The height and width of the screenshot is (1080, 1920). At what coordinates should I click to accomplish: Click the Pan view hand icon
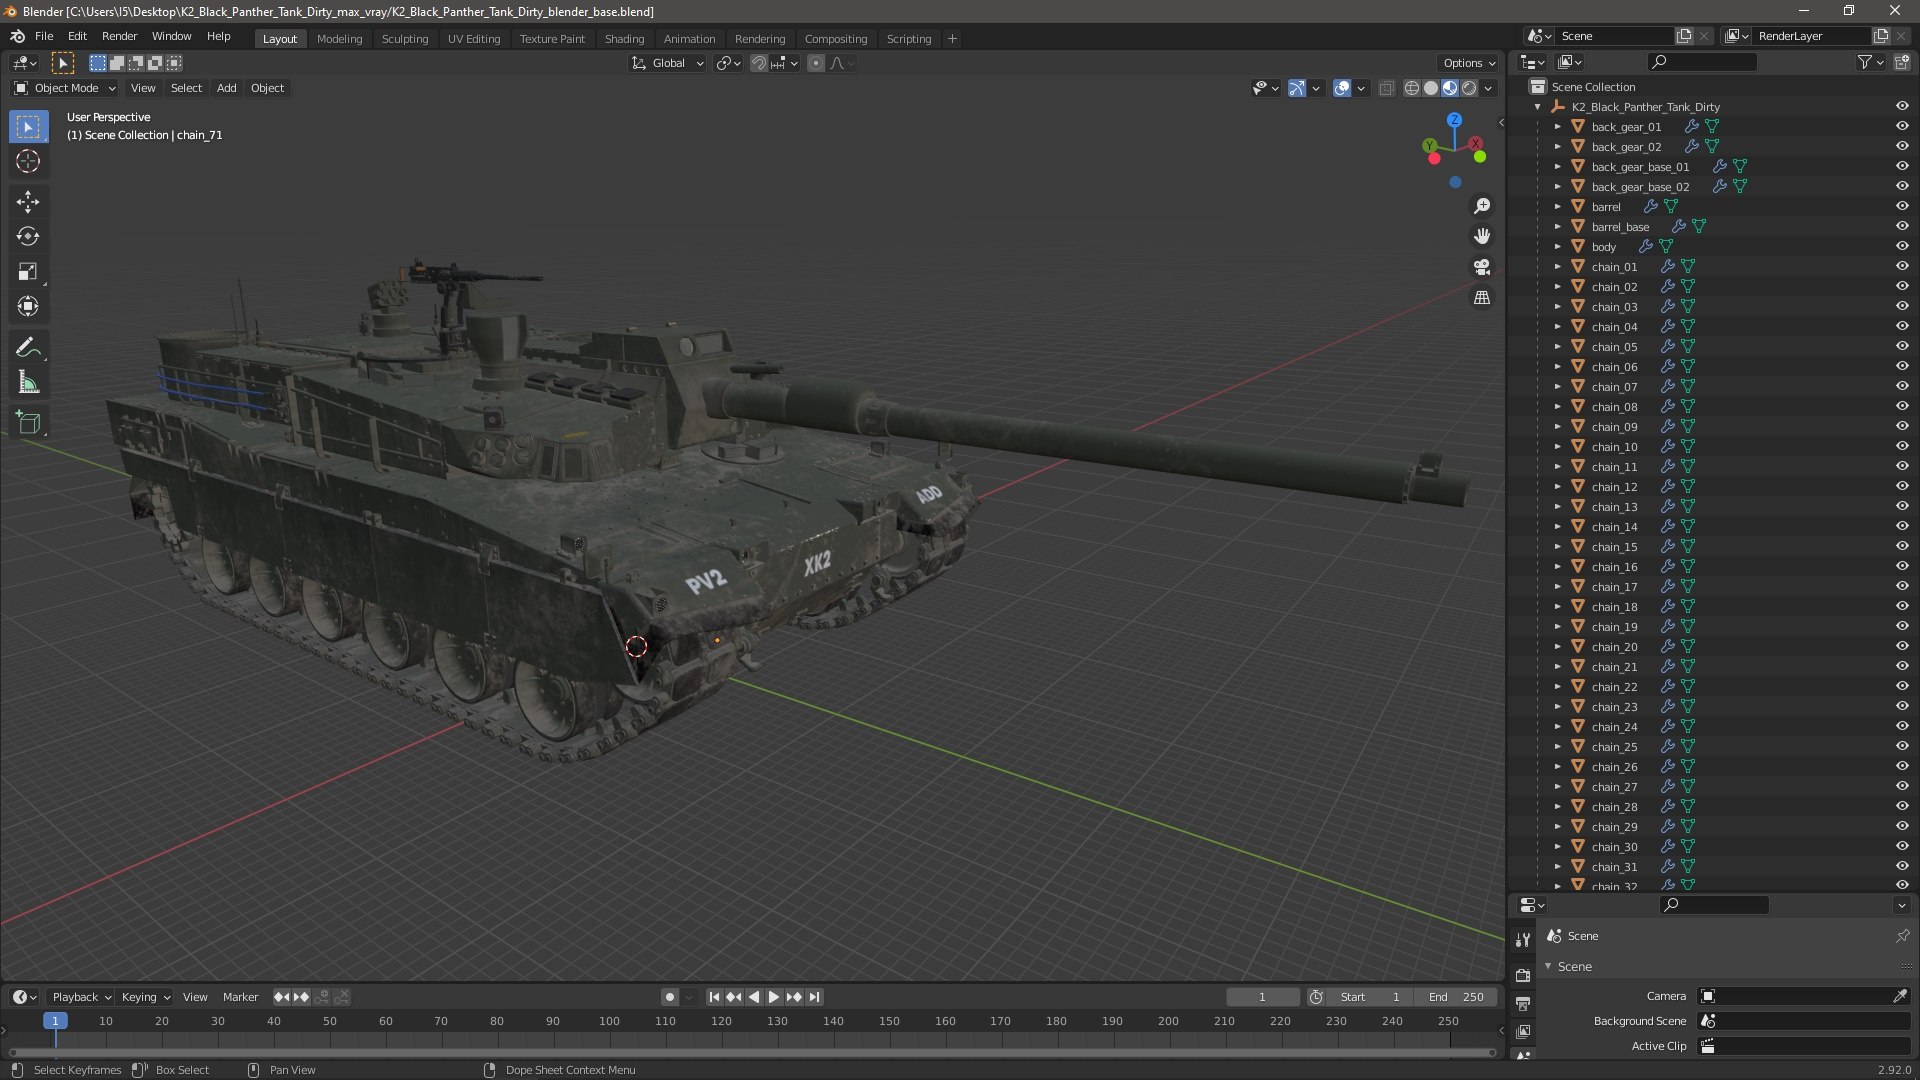point(1482,236)
